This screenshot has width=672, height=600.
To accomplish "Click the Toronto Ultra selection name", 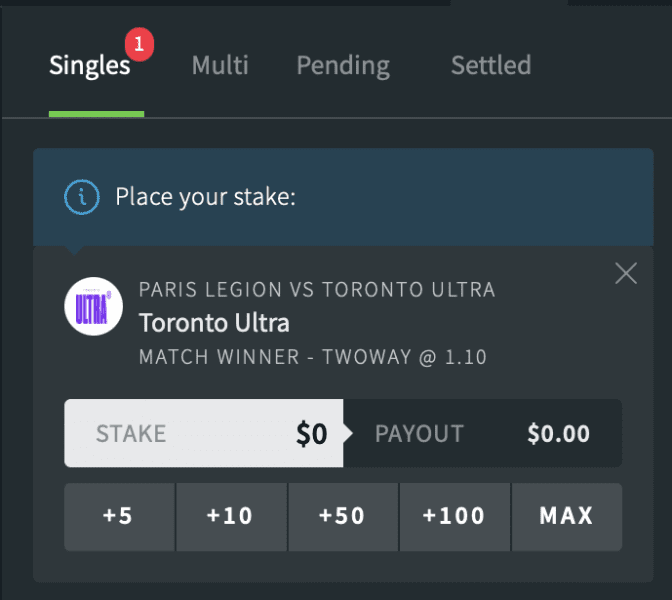I will pyautogui.click(x=214, y=323).
